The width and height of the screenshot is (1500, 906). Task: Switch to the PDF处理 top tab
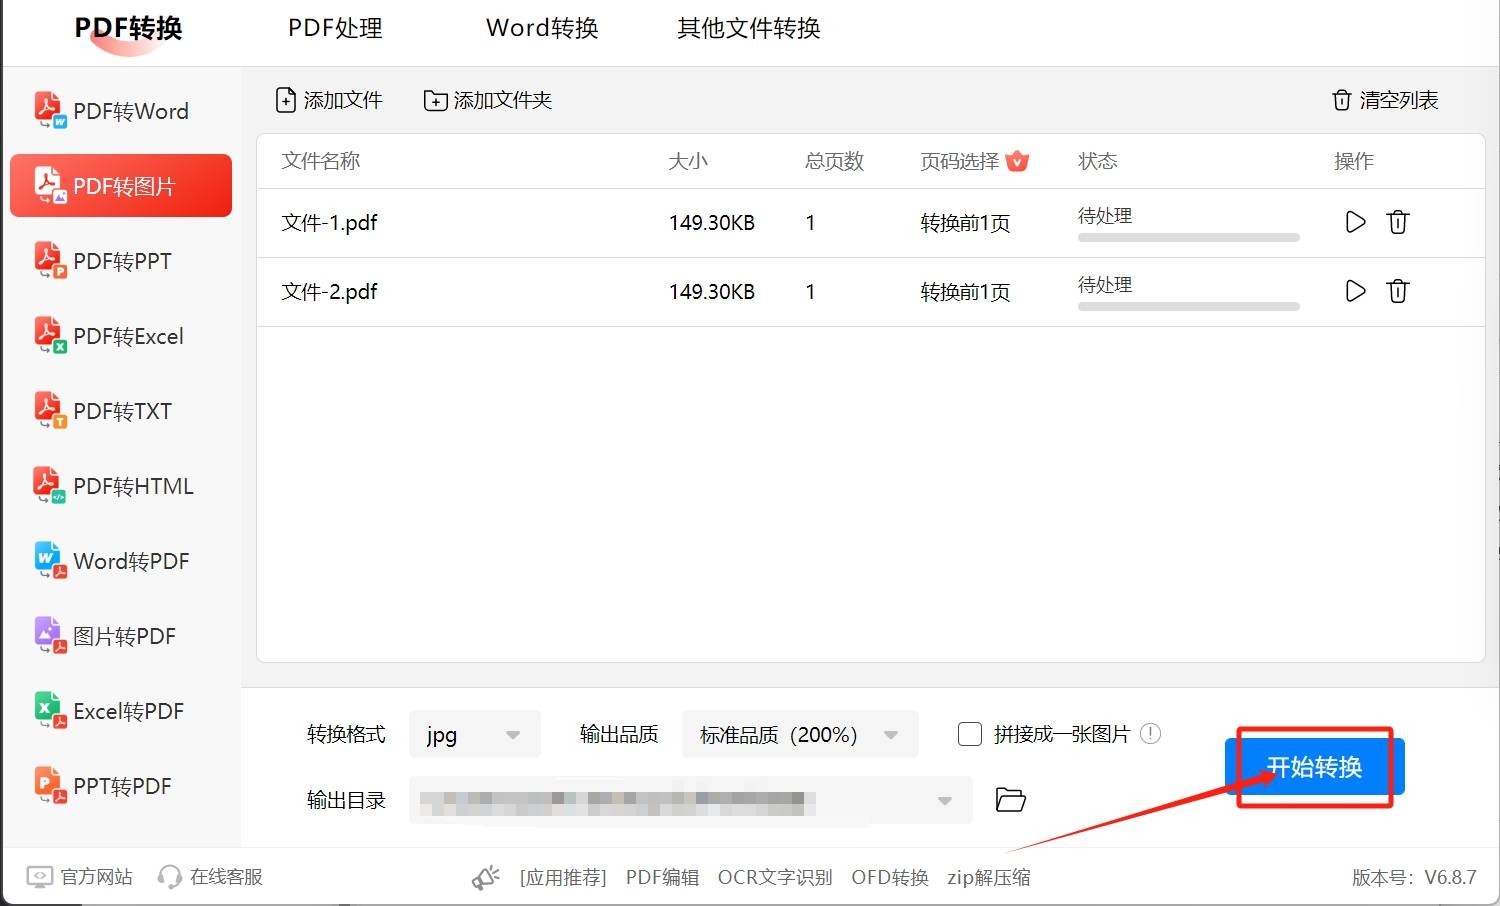click(335, 28)
